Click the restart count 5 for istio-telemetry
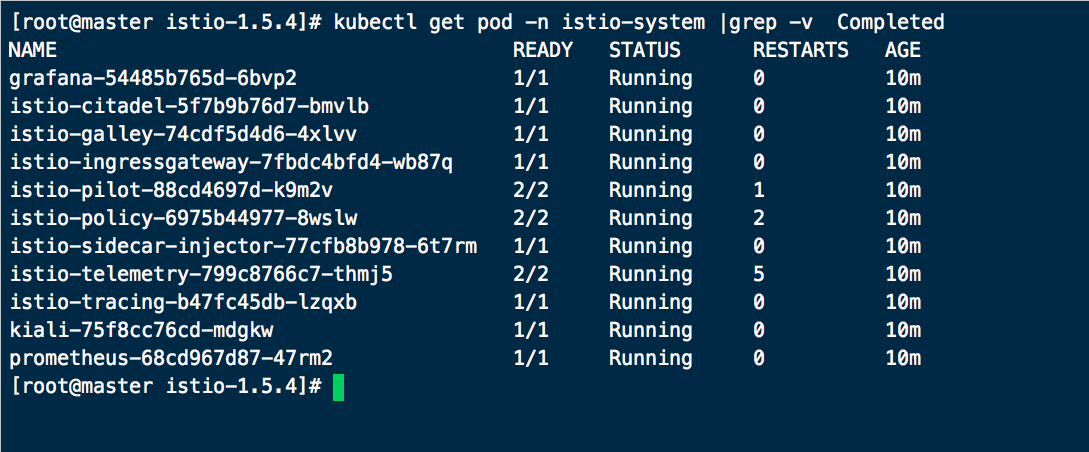 pyautogui.click(x=759, y=274)
